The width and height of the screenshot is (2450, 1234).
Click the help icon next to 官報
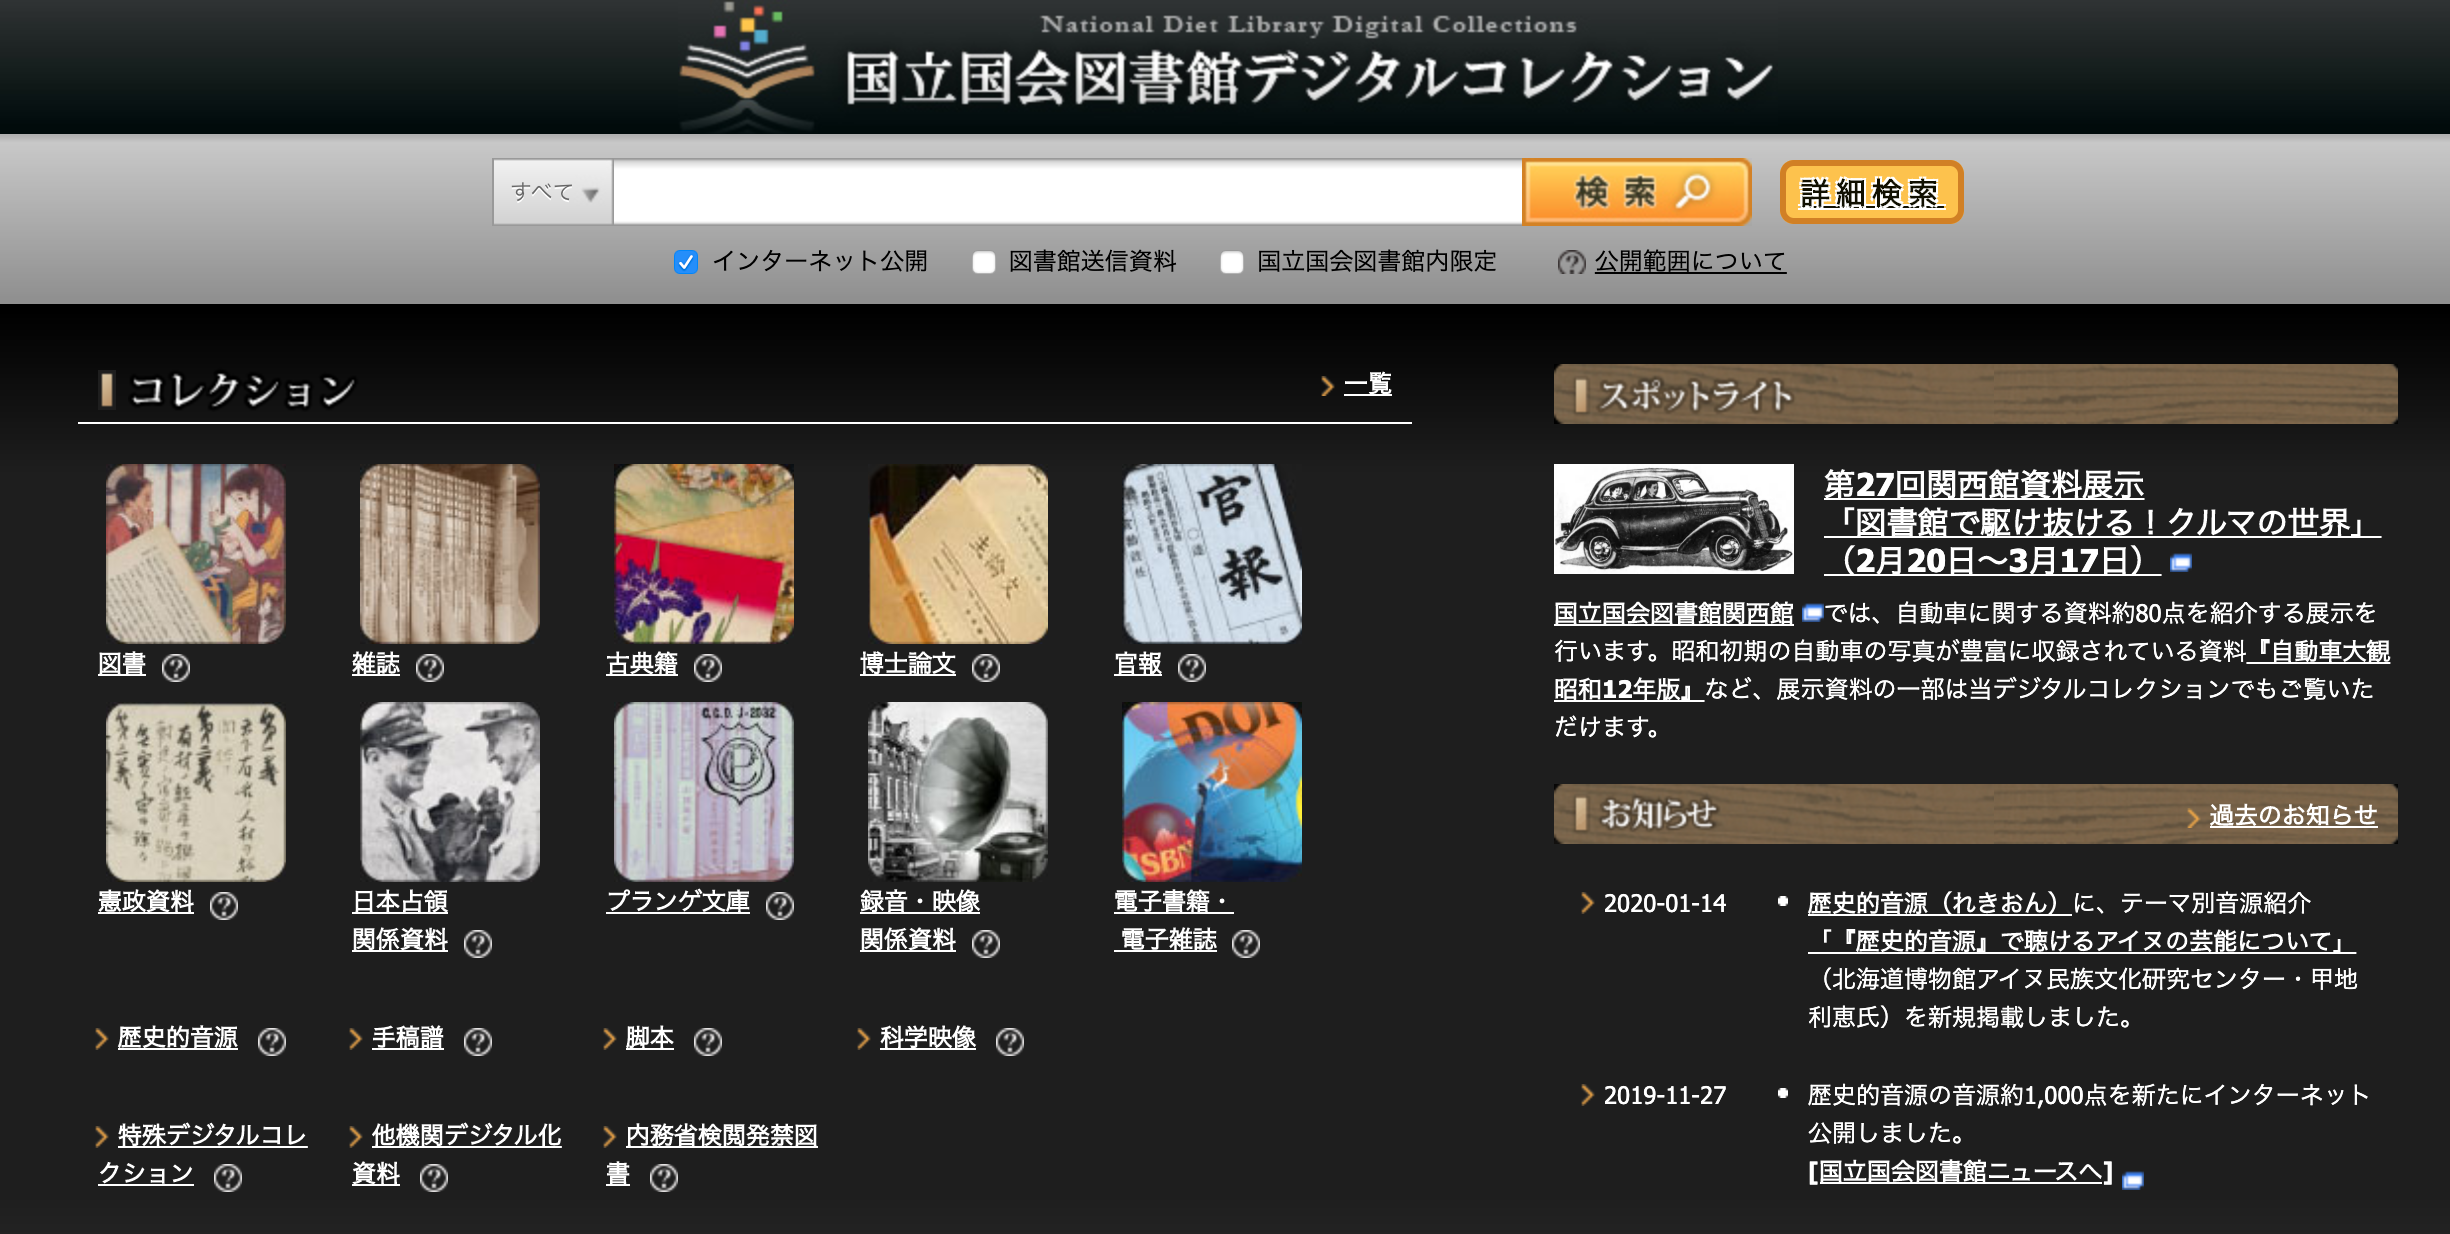(1192, 667)
